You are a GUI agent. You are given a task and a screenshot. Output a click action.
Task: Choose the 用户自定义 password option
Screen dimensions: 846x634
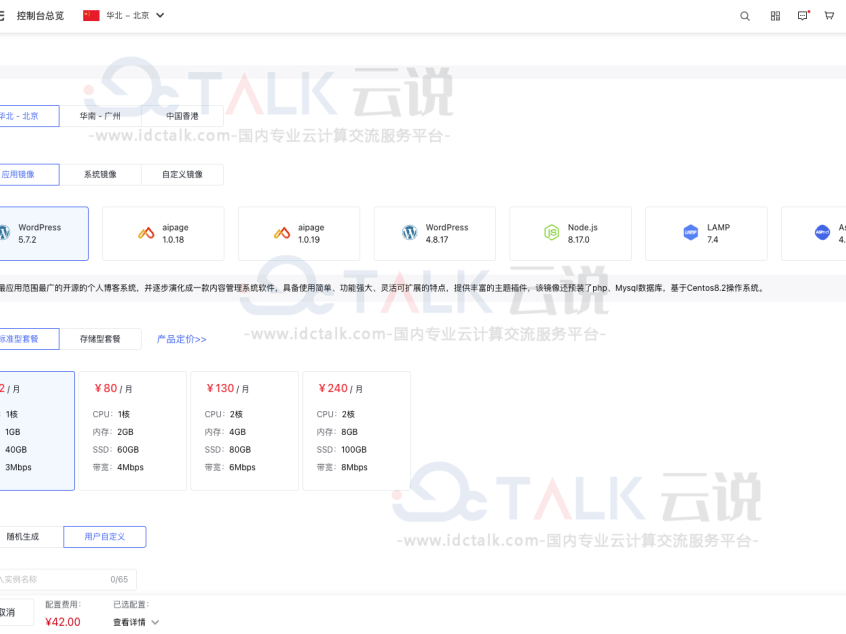(105, 537)
